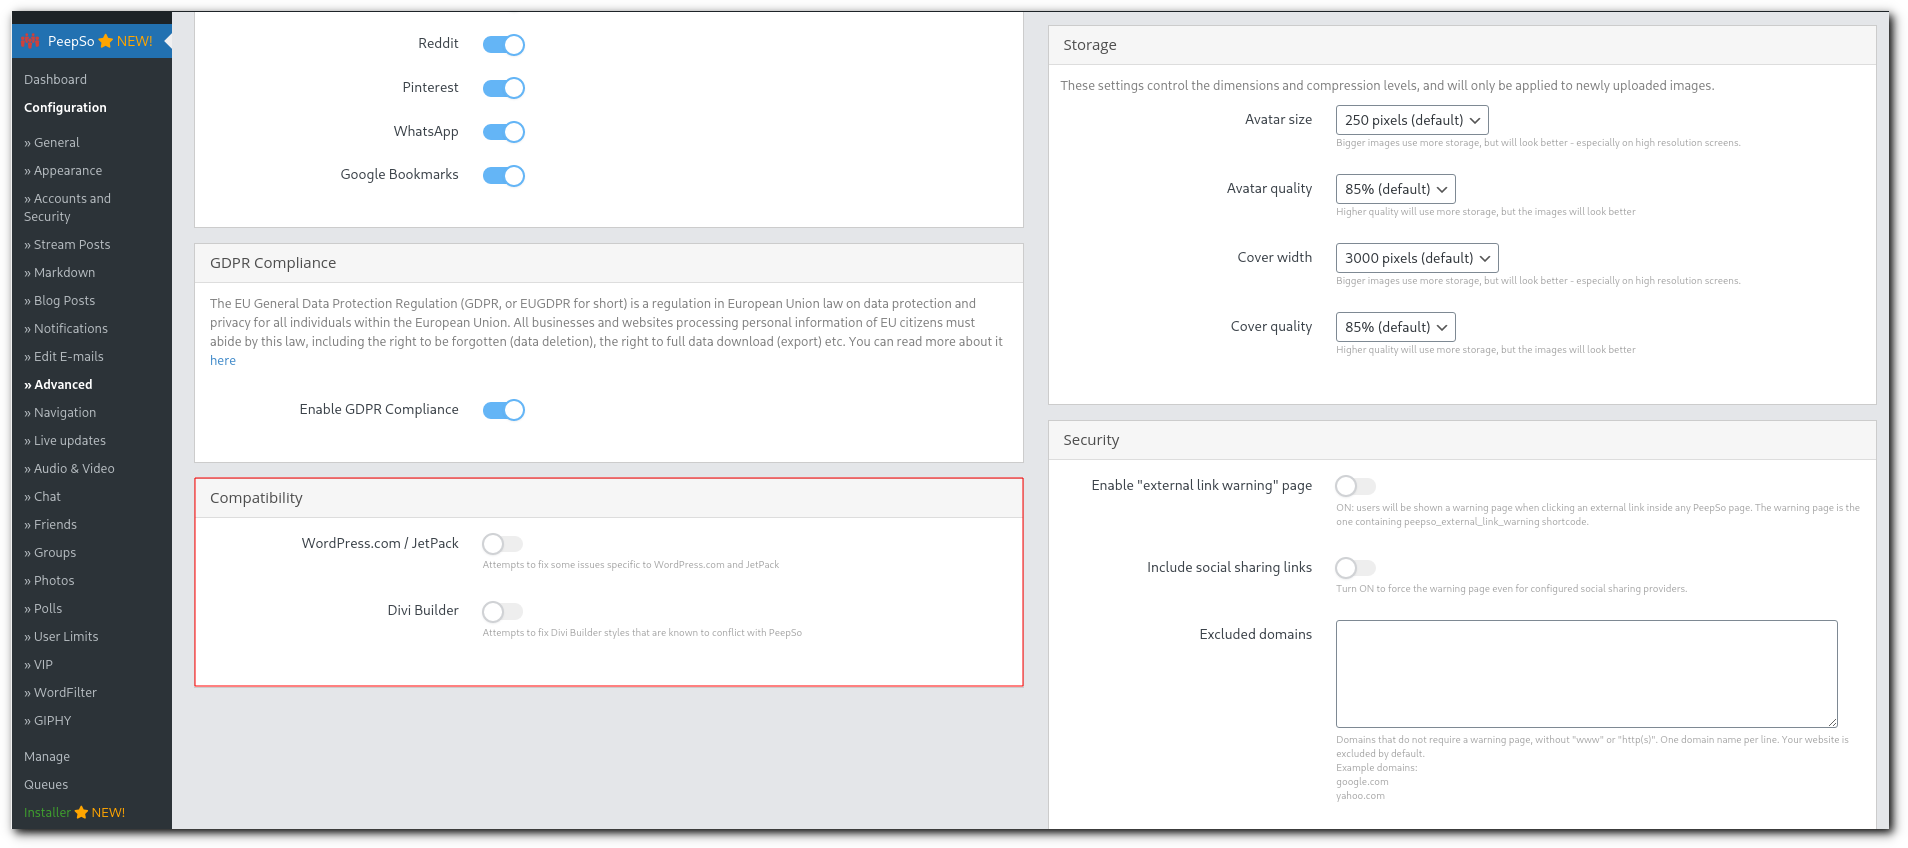This screenshot has width=1908, height=848.
Task: Open VIP configuration
Action: tap(38, 665)
